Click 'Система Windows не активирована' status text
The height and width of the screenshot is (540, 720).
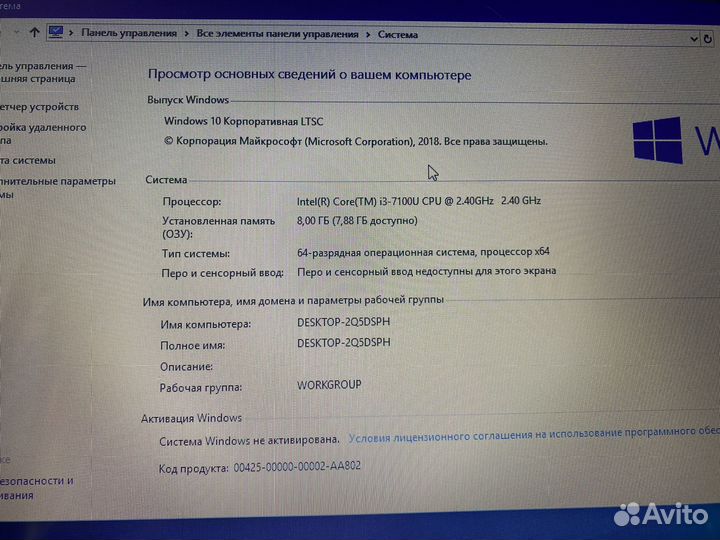tap(249, 441)
